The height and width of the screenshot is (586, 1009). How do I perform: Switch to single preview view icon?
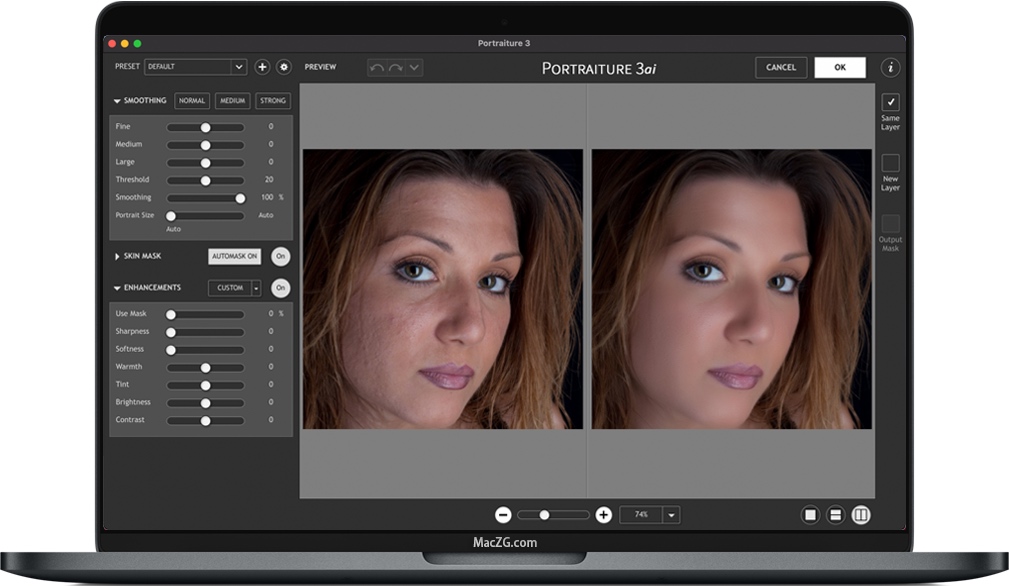pos(810,515)
